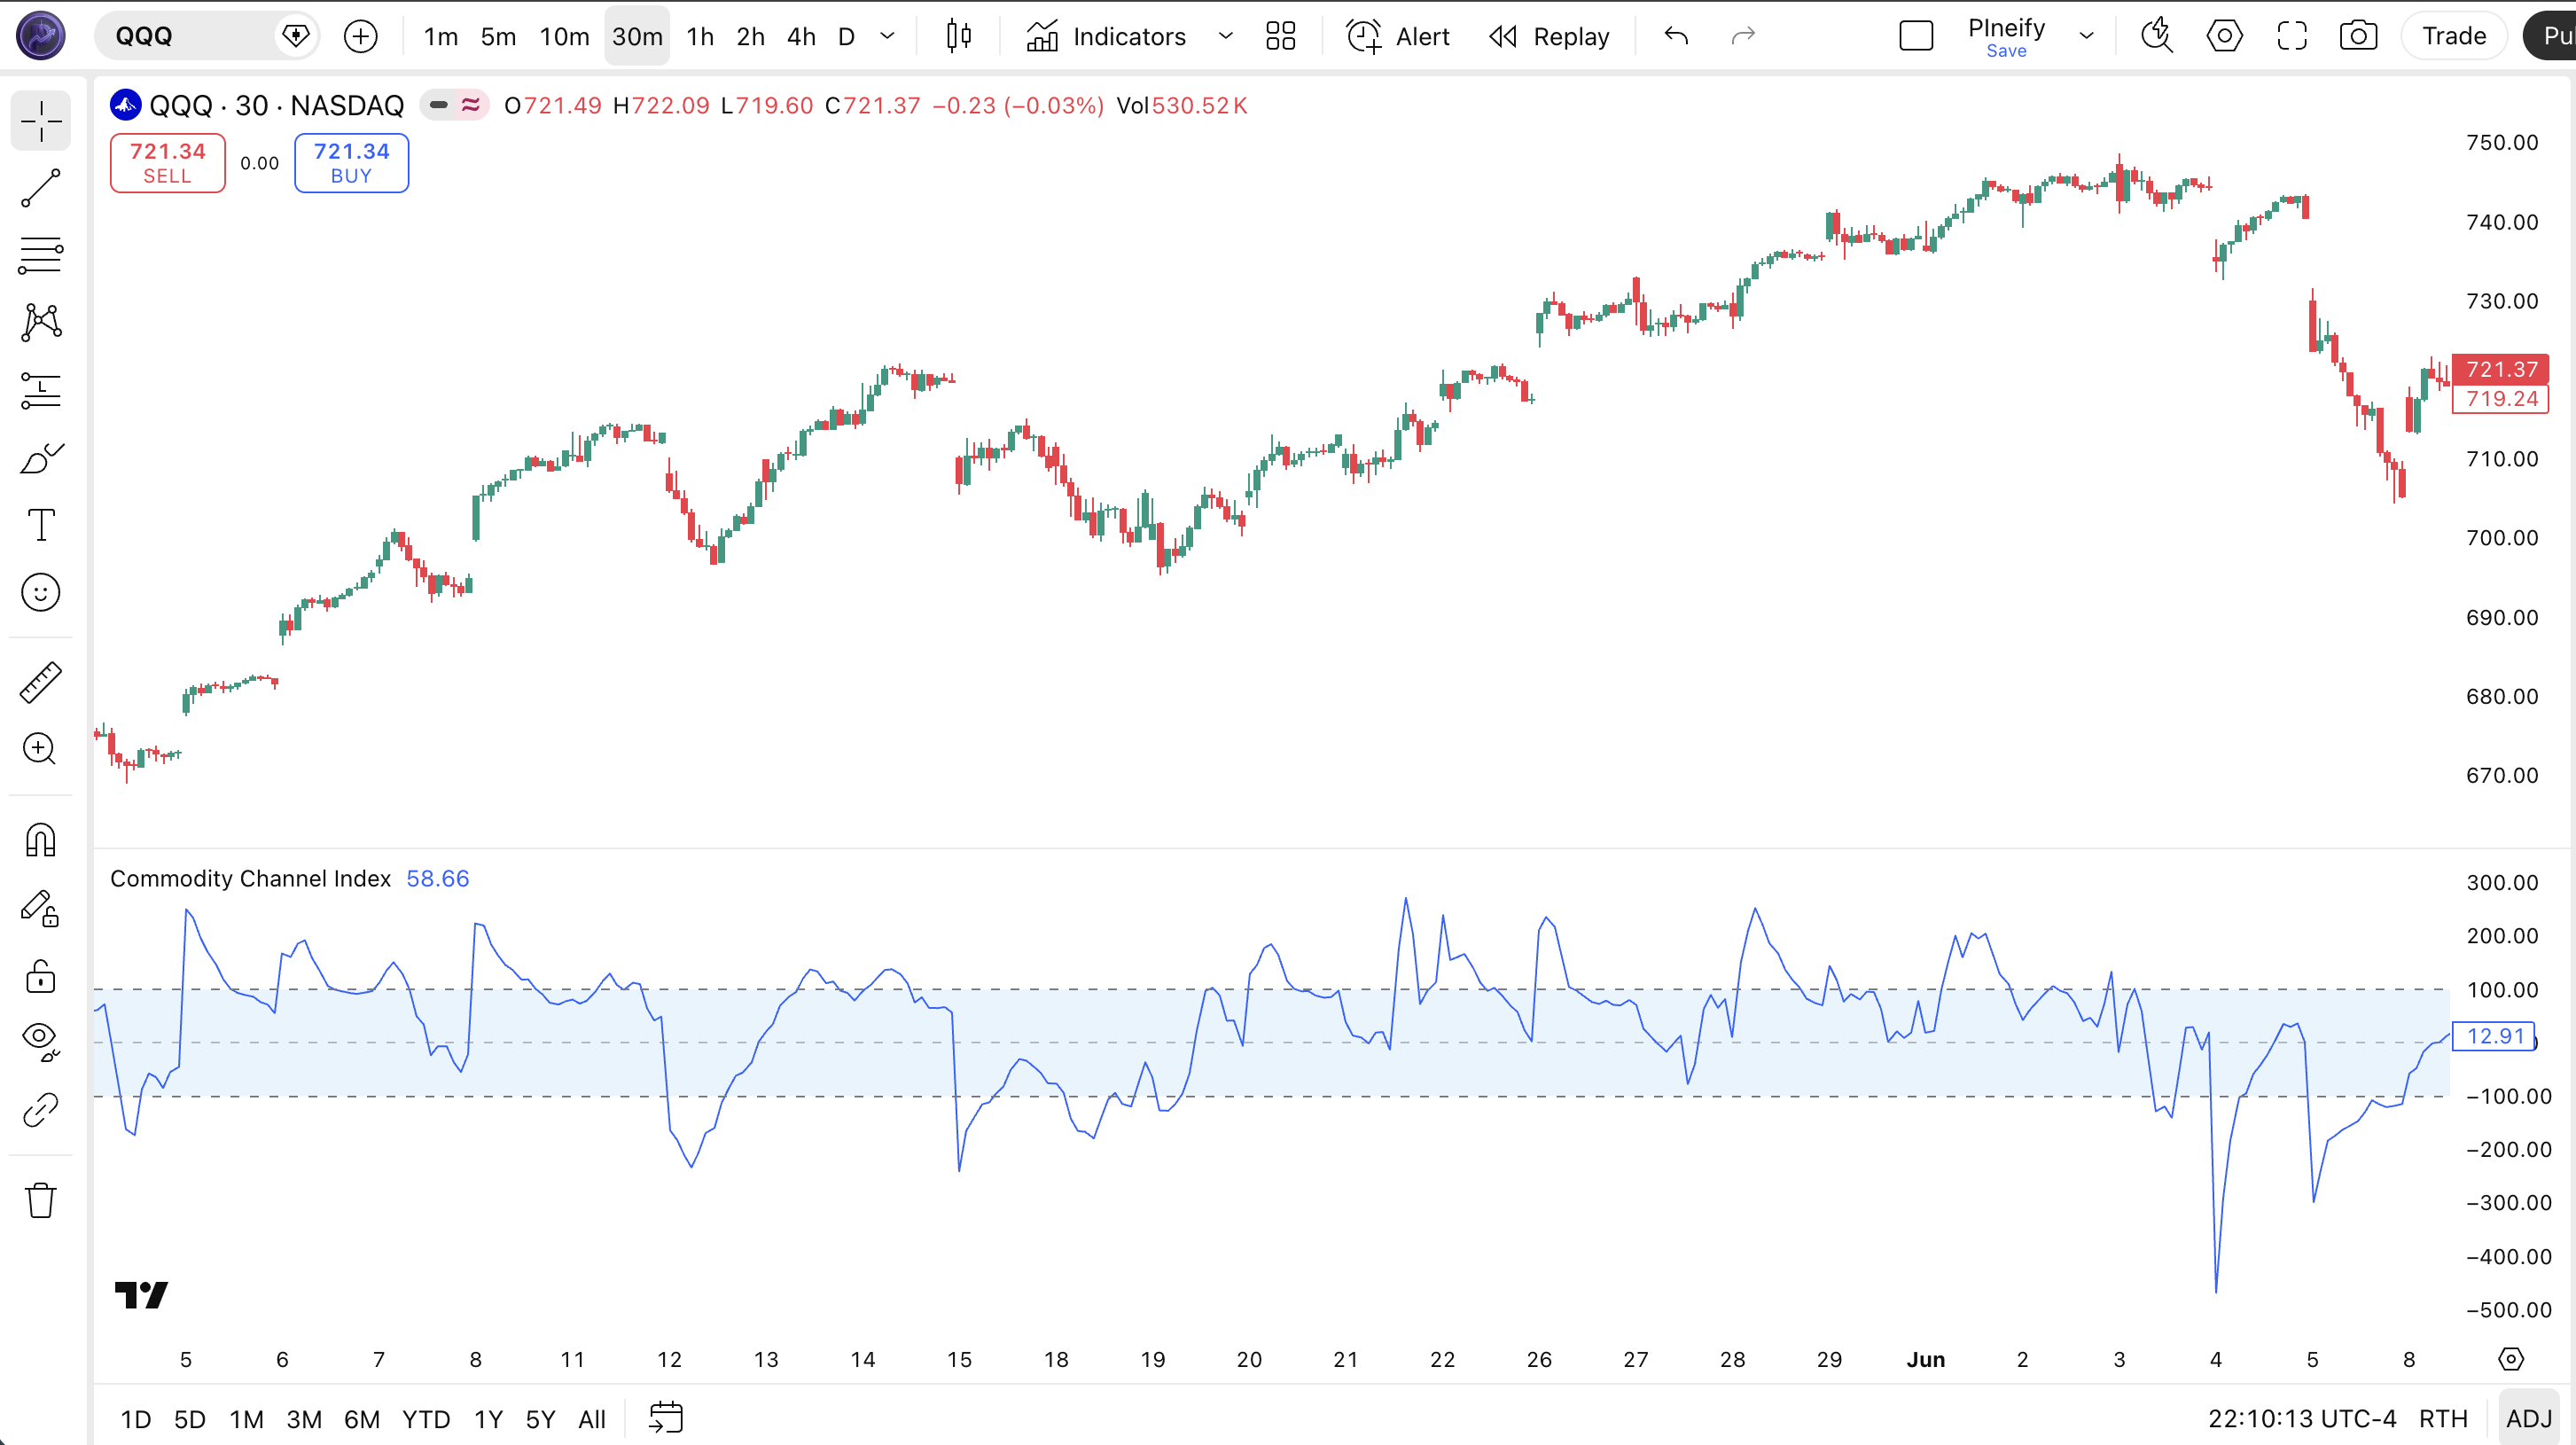Open the emoji icons tool
The image size is (2576, 1445).
coord(41,593)
